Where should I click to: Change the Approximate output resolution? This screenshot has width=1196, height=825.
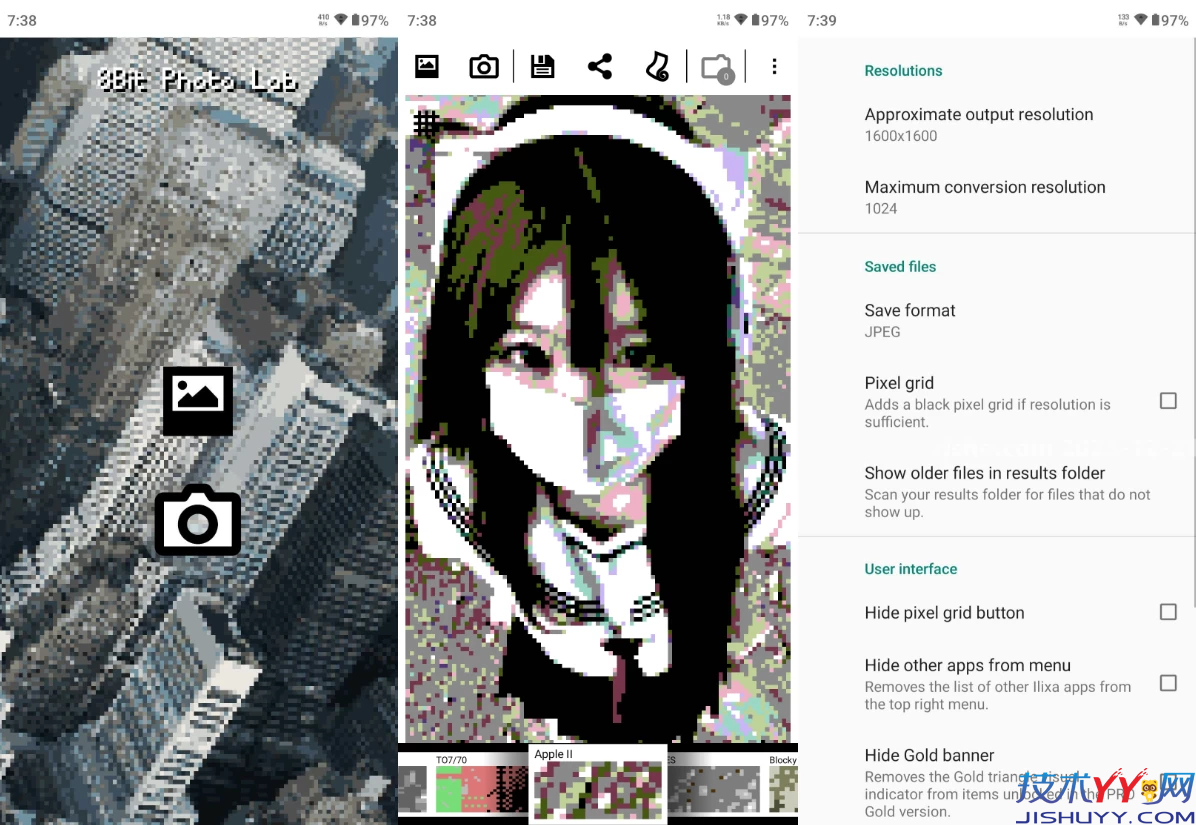(x=979, y=124)
